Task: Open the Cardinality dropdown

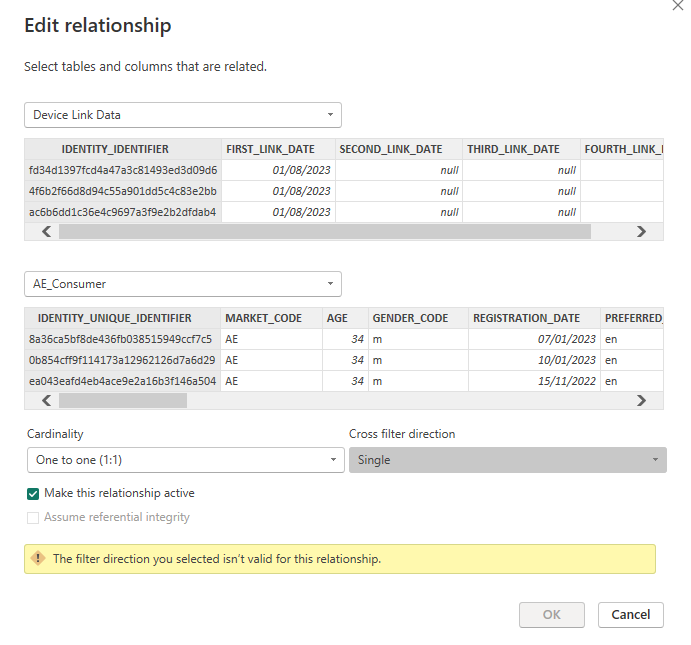Action: tap(186, 460)
